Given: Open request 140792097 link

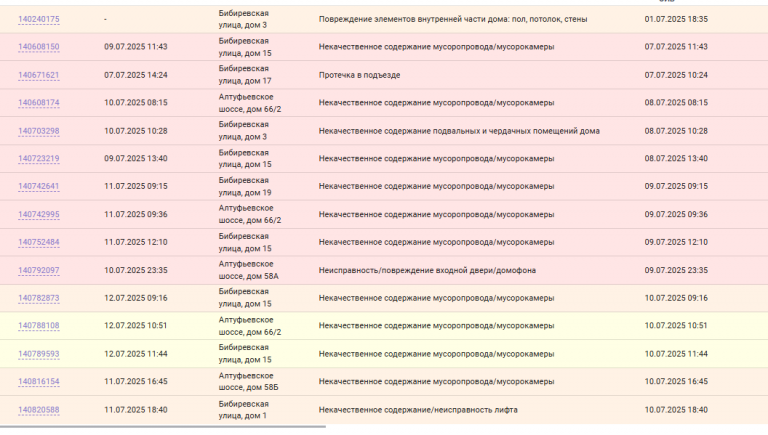Looking at the screenshot, I should click(x=39, y=270).
